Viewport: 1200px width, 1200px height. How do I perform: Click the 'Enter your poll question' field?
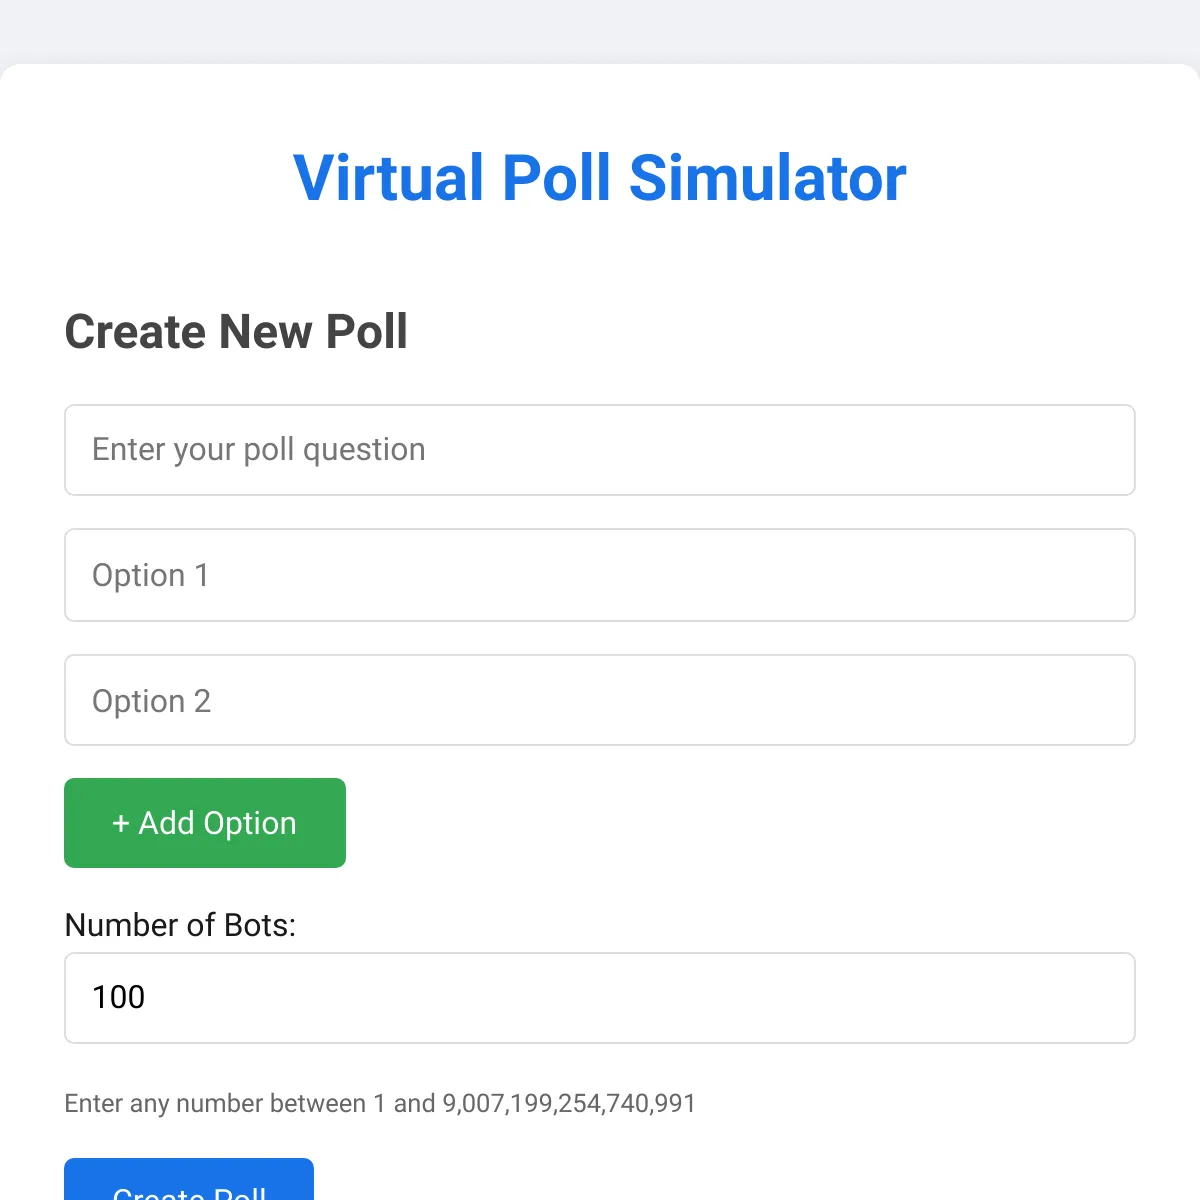pos(600,450)
